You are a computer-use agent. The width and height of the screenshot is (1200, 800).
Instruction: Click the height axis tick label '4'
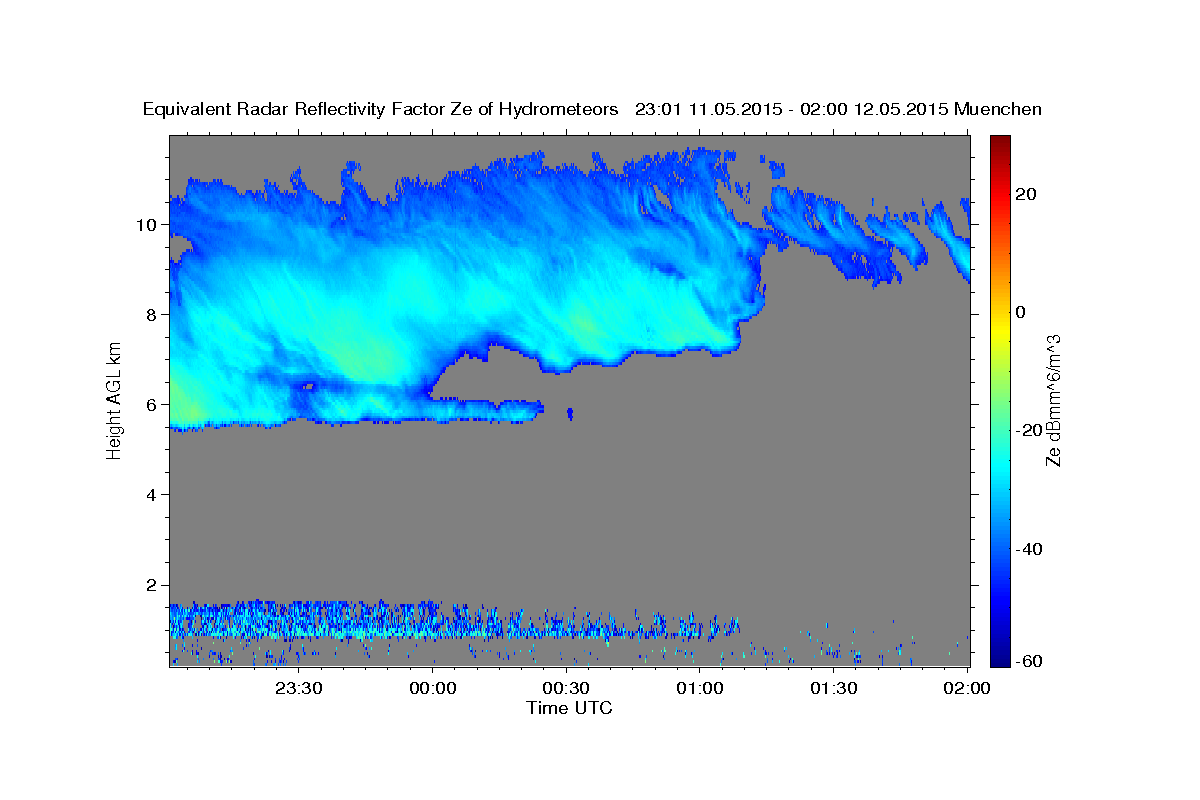click(x=151, y=495)
